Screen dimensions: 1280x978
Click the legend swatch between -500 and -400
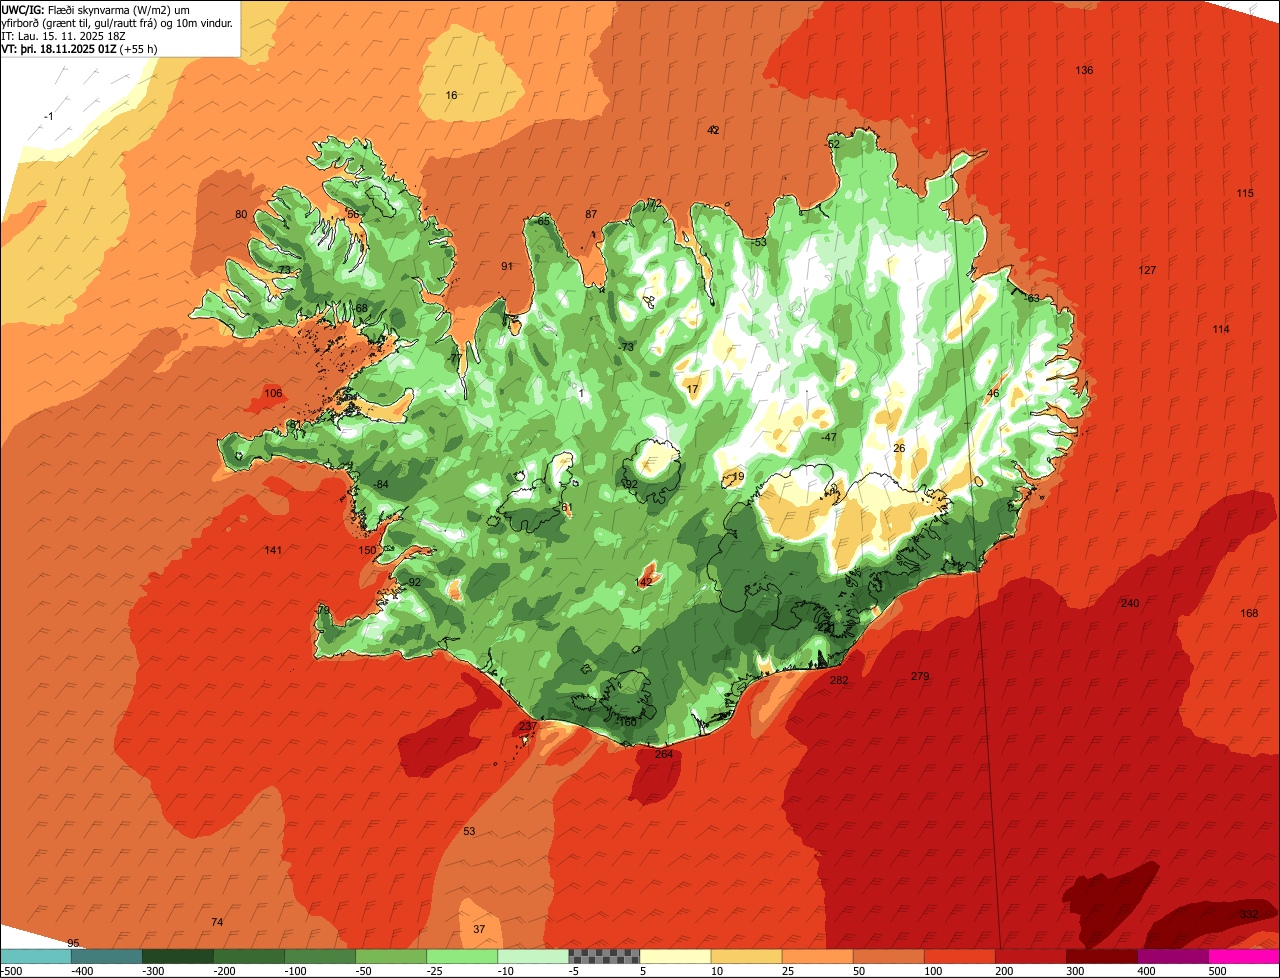pyautogui.click(x=36, y=955)
